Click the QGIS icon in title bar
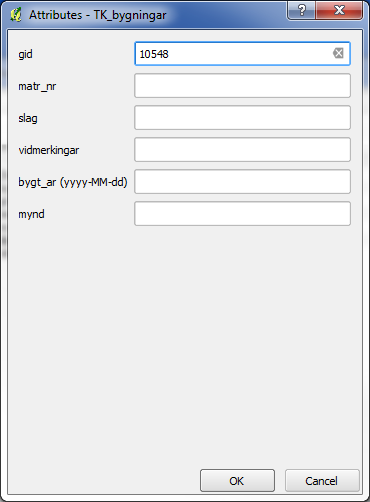 tap(15, 15)
